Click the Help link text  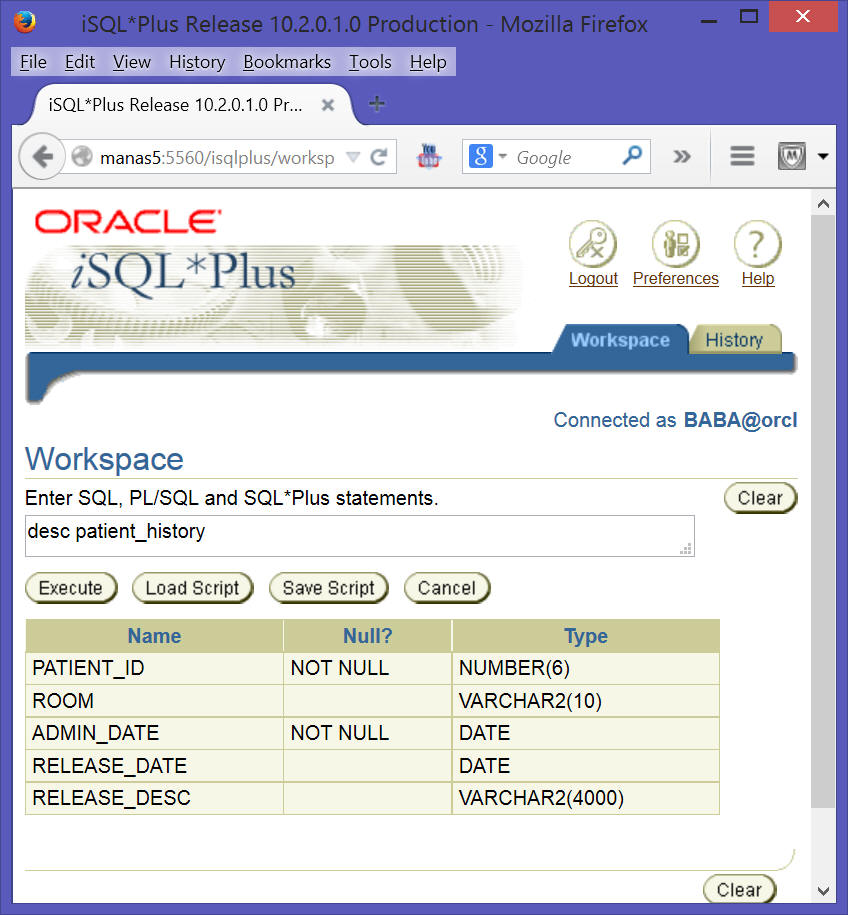click(x=758, y=278)
